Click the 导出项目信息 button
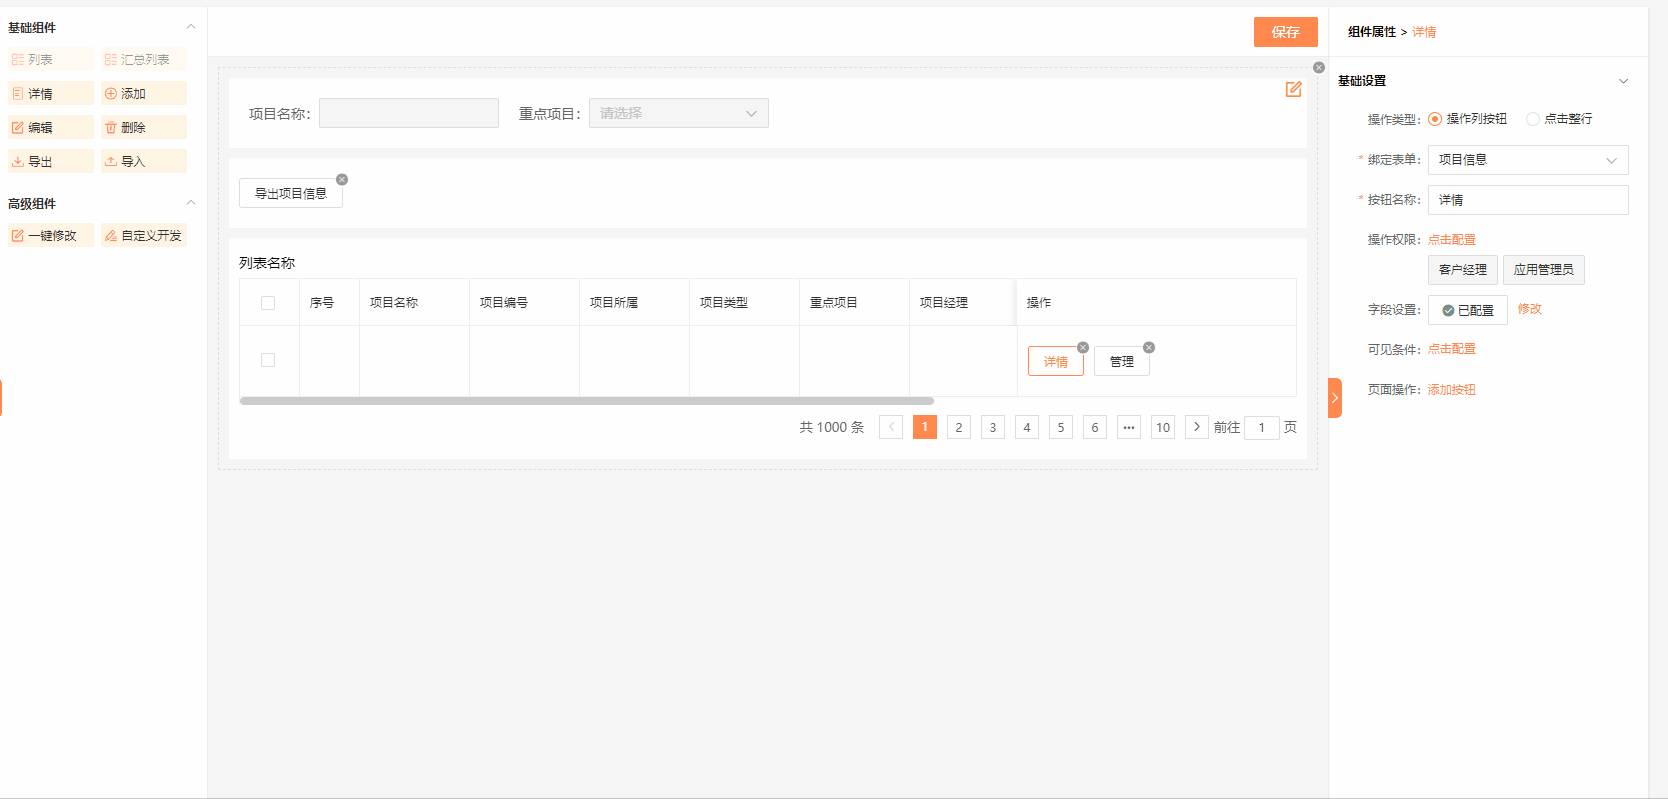Image resolution: width=1668 pixels, height=799 pixels. coord(291,194)
